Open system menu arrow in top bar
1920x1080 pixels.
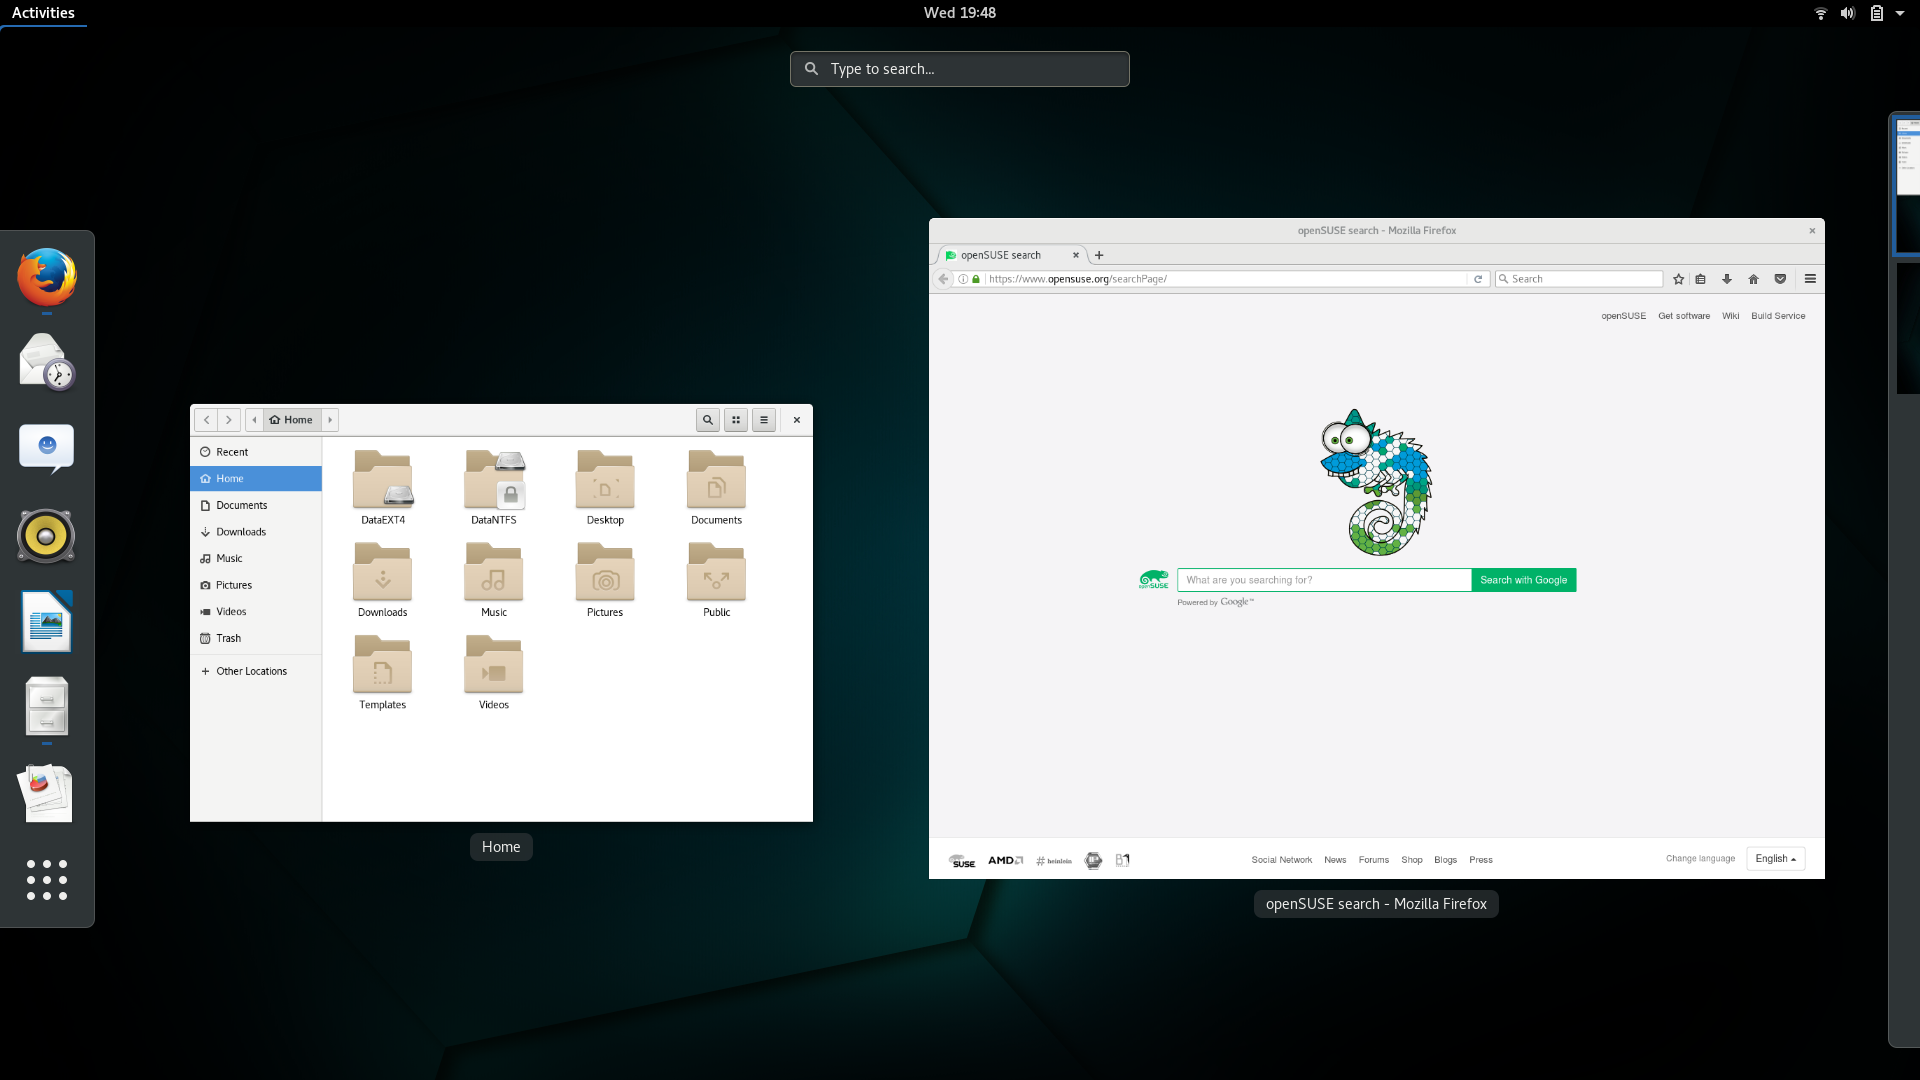[x=1899, y=13]
